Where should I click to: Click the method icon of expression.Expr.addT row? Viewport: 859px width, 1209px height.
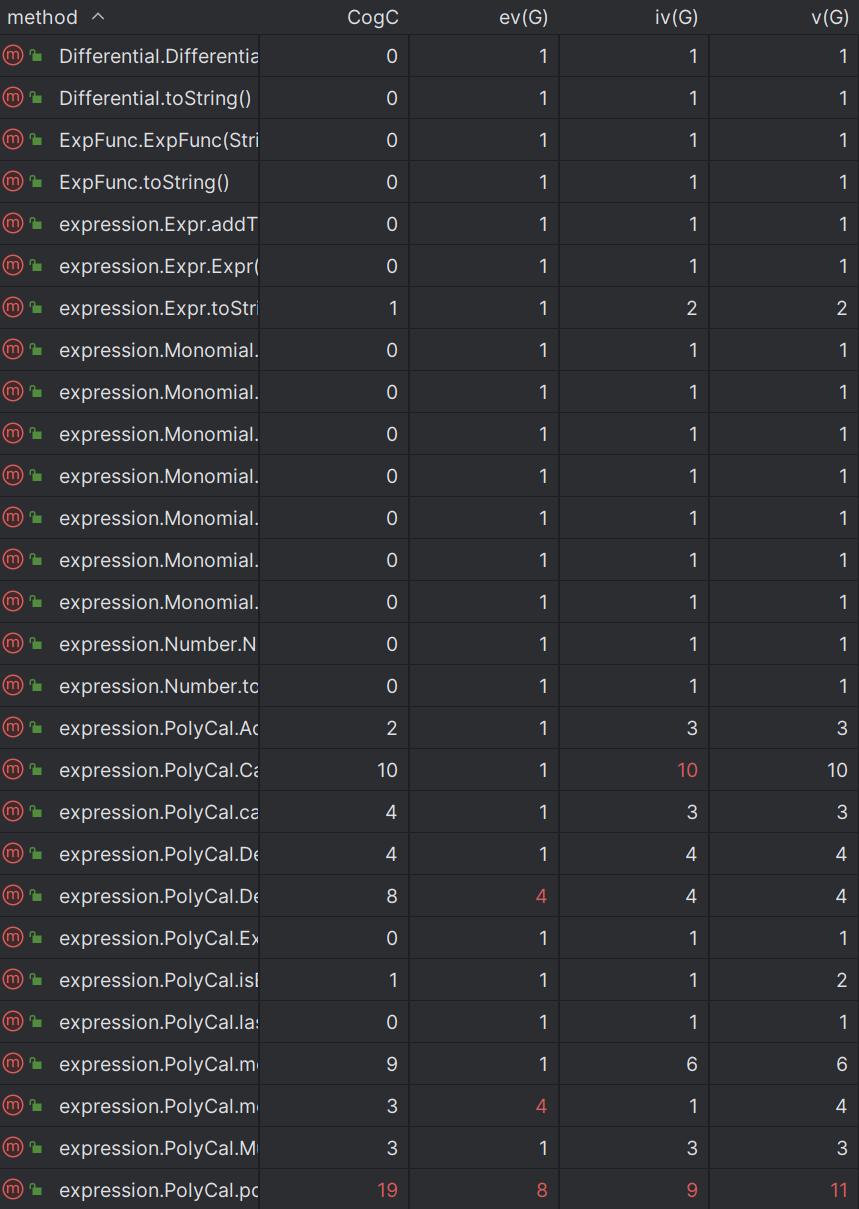coord(13,224)
